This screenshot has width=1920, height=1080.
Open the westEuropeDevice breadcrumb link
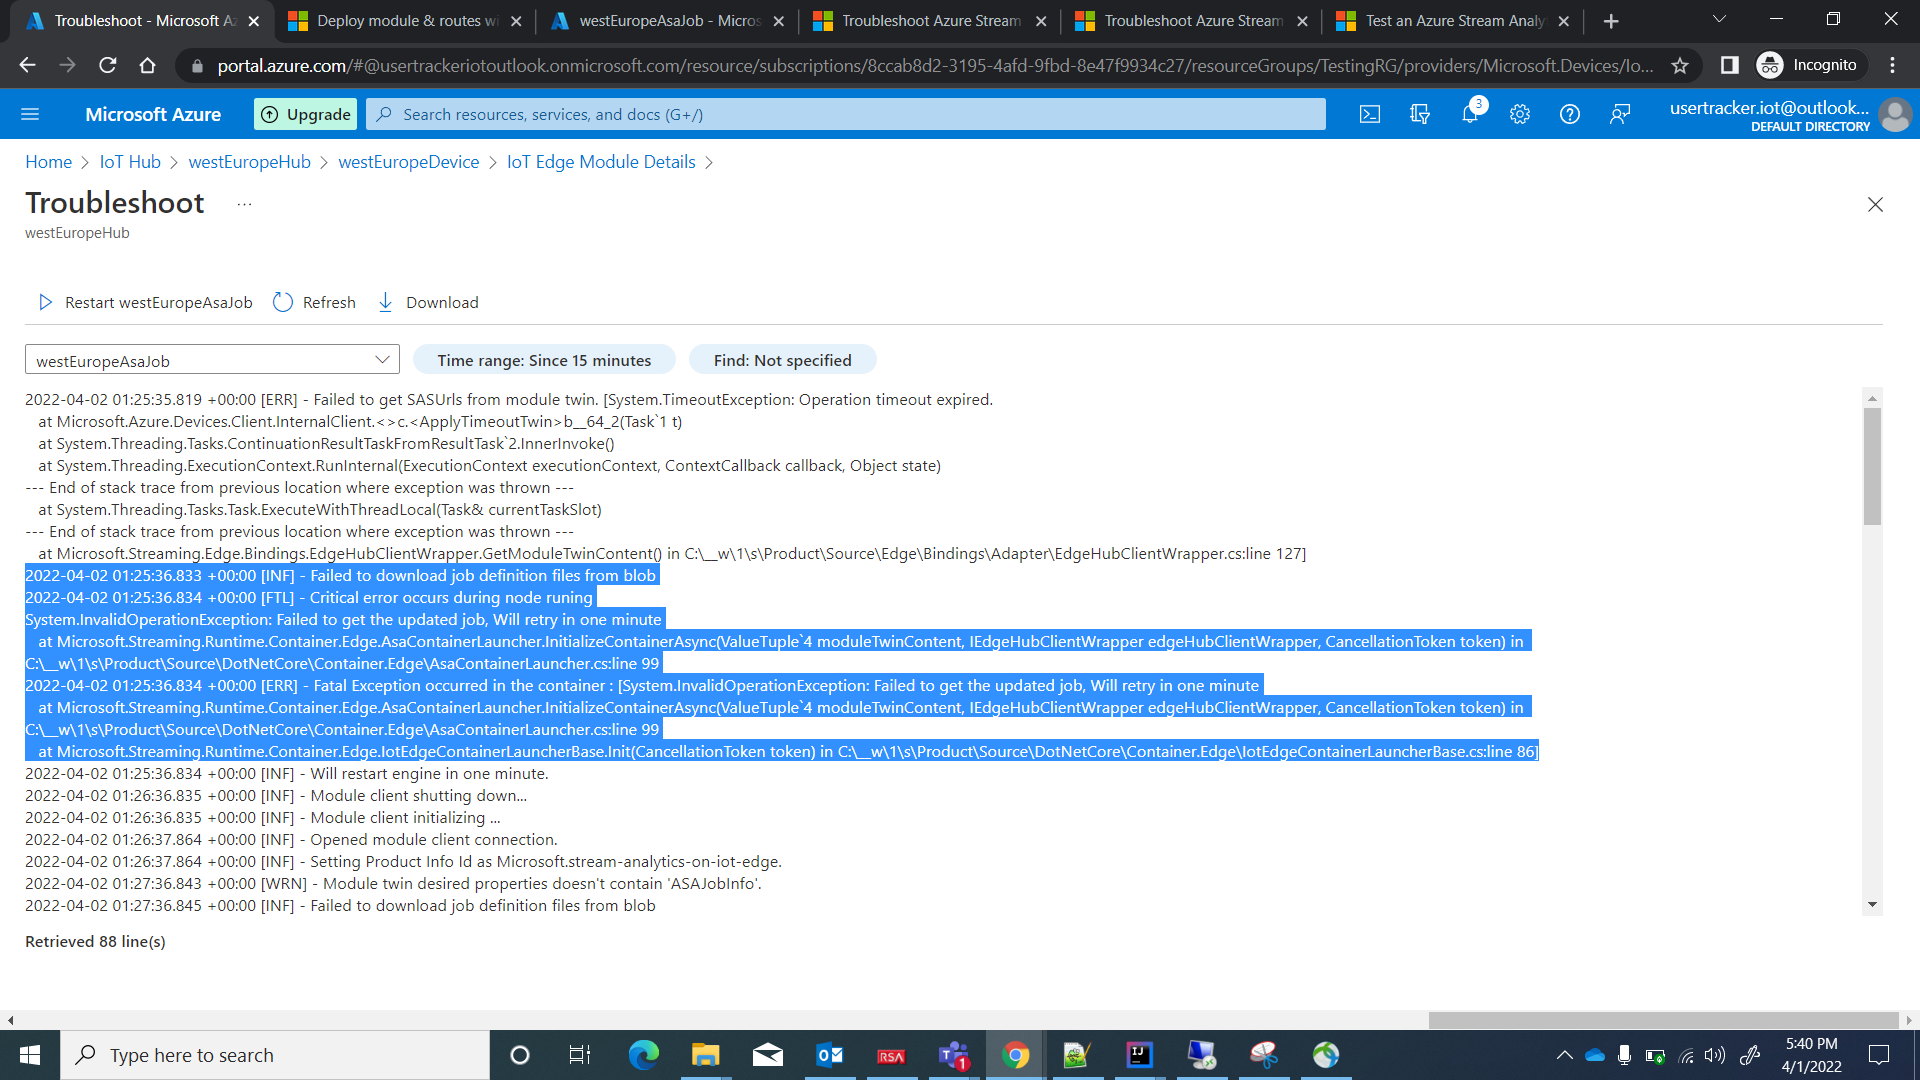point(408,162)
